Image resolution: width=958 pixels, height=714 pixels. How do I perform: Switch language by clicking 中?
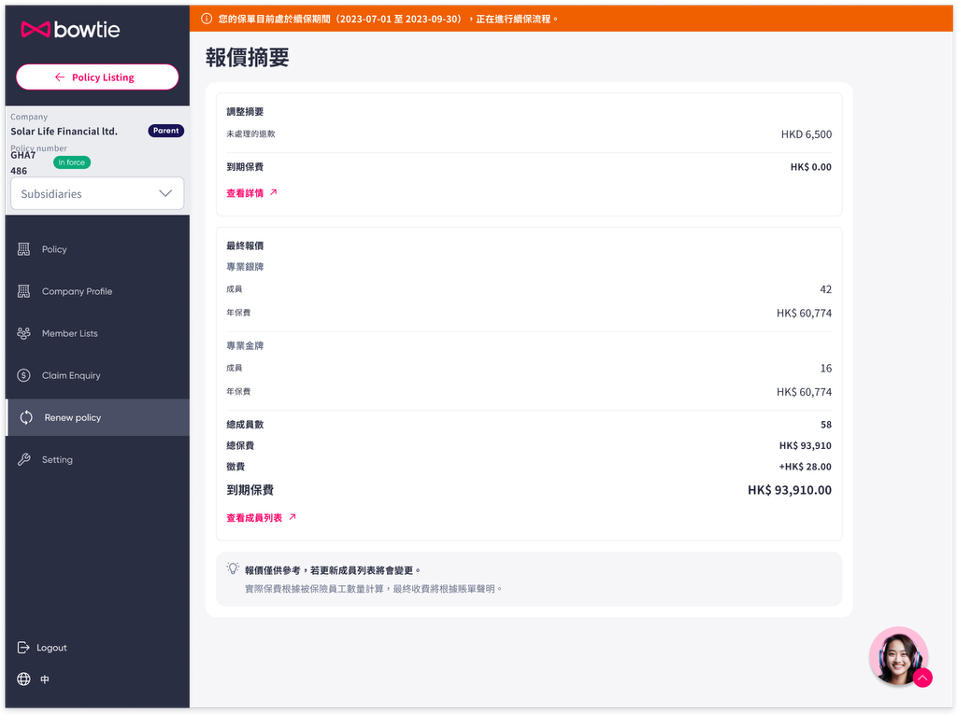[x=43, y=679]
